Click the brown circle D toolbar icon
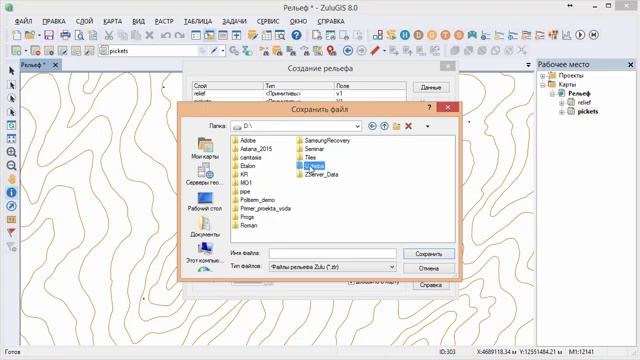 click(x=418, y=35)
